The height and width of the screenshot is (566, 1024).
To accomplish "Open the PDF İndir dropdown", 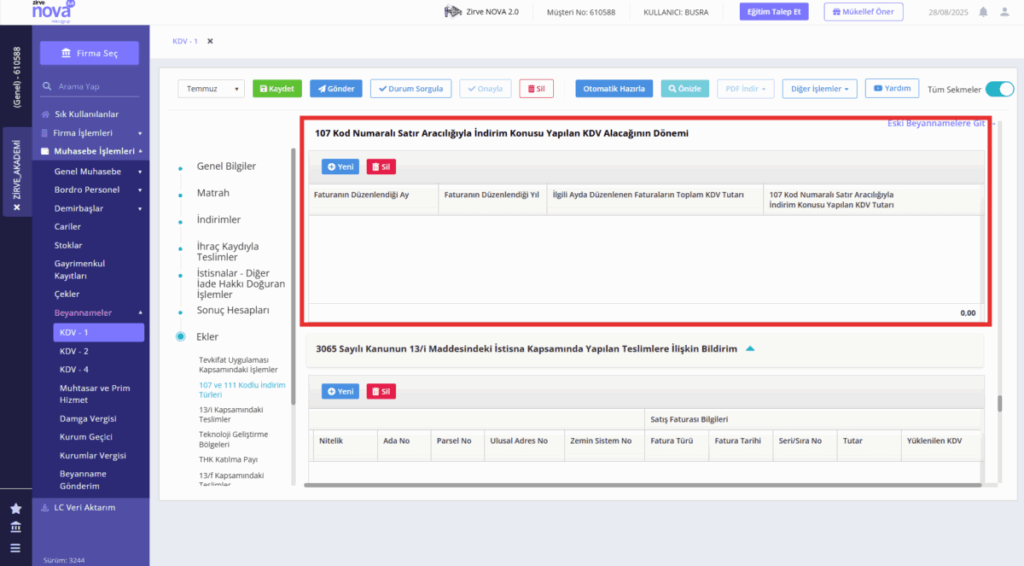I will 745,89.
